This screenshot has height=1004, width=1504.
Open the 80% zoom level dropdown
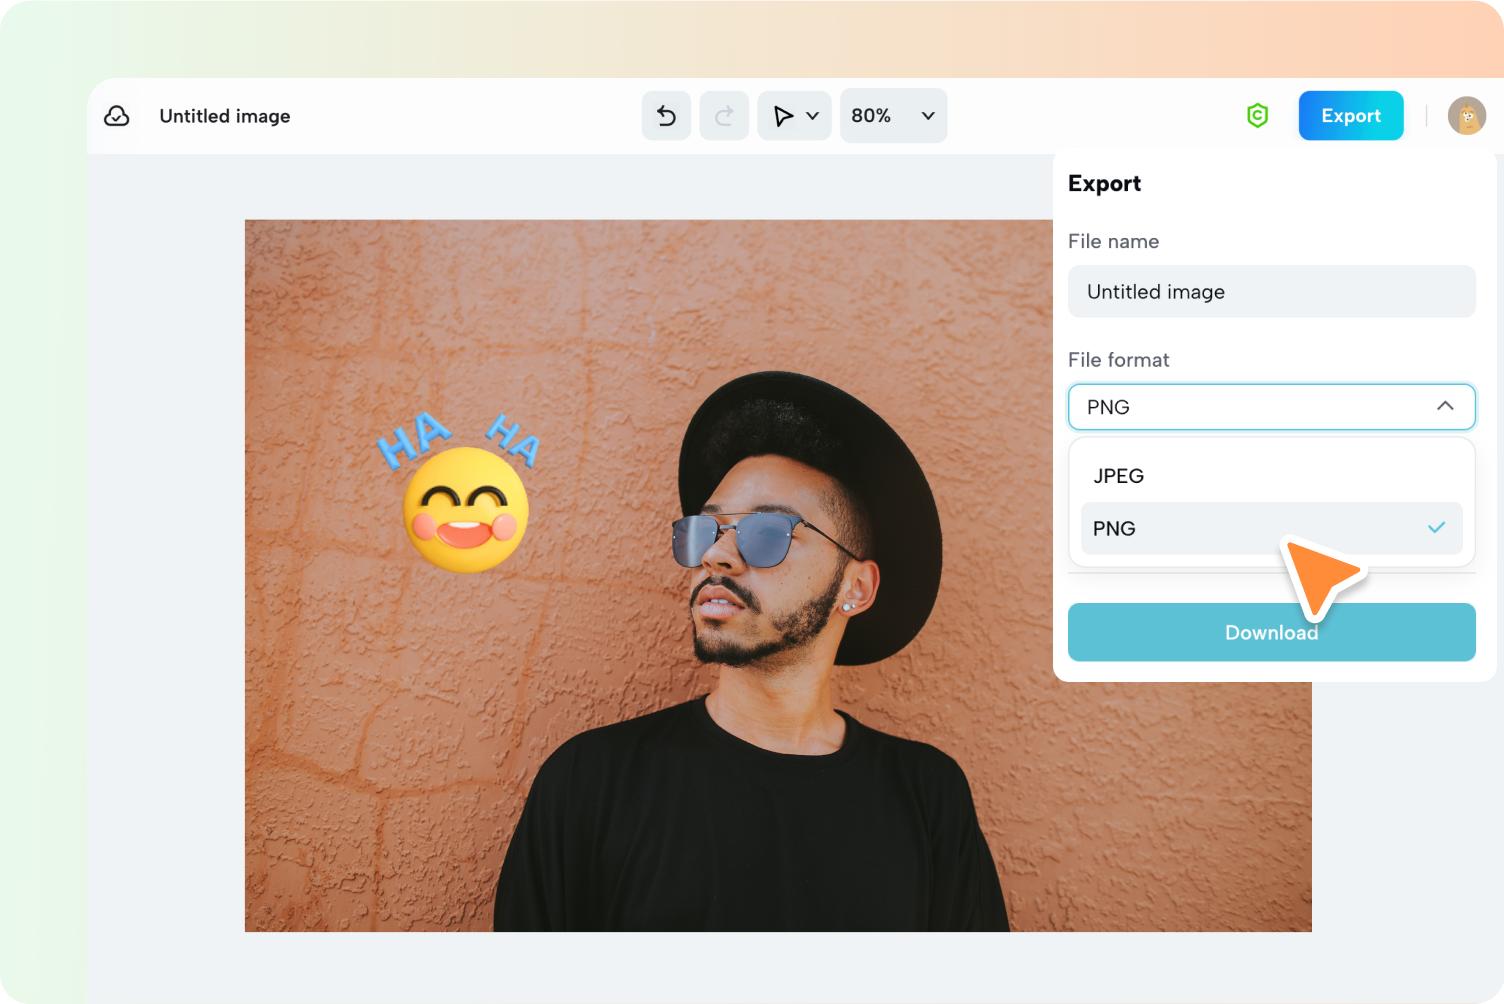click(x=893, y=115)
